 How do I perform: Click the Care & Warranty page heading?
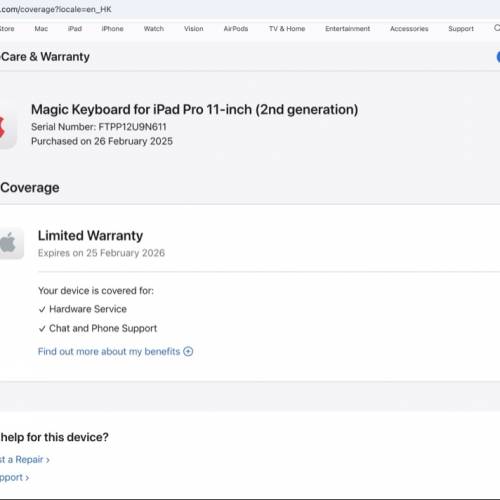[x=45, y=57]
